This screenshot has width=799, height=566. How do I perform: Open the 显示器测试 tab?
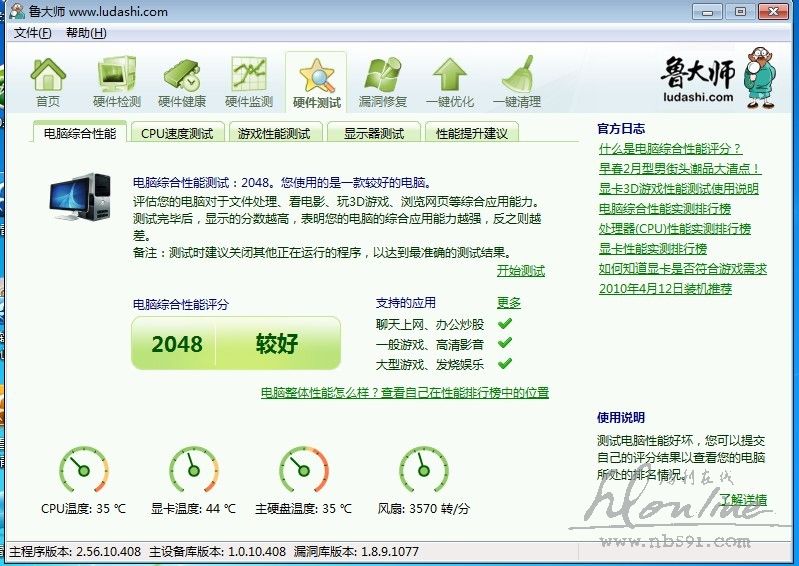tap(374, 133)
